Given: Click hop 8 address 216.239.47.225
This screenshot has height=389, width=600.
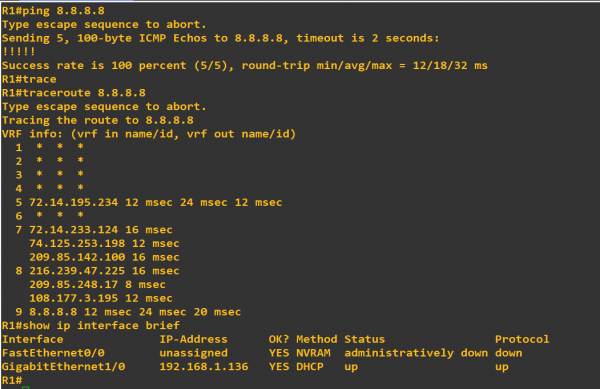Looking at the screenshot, I should pos(77,271).
